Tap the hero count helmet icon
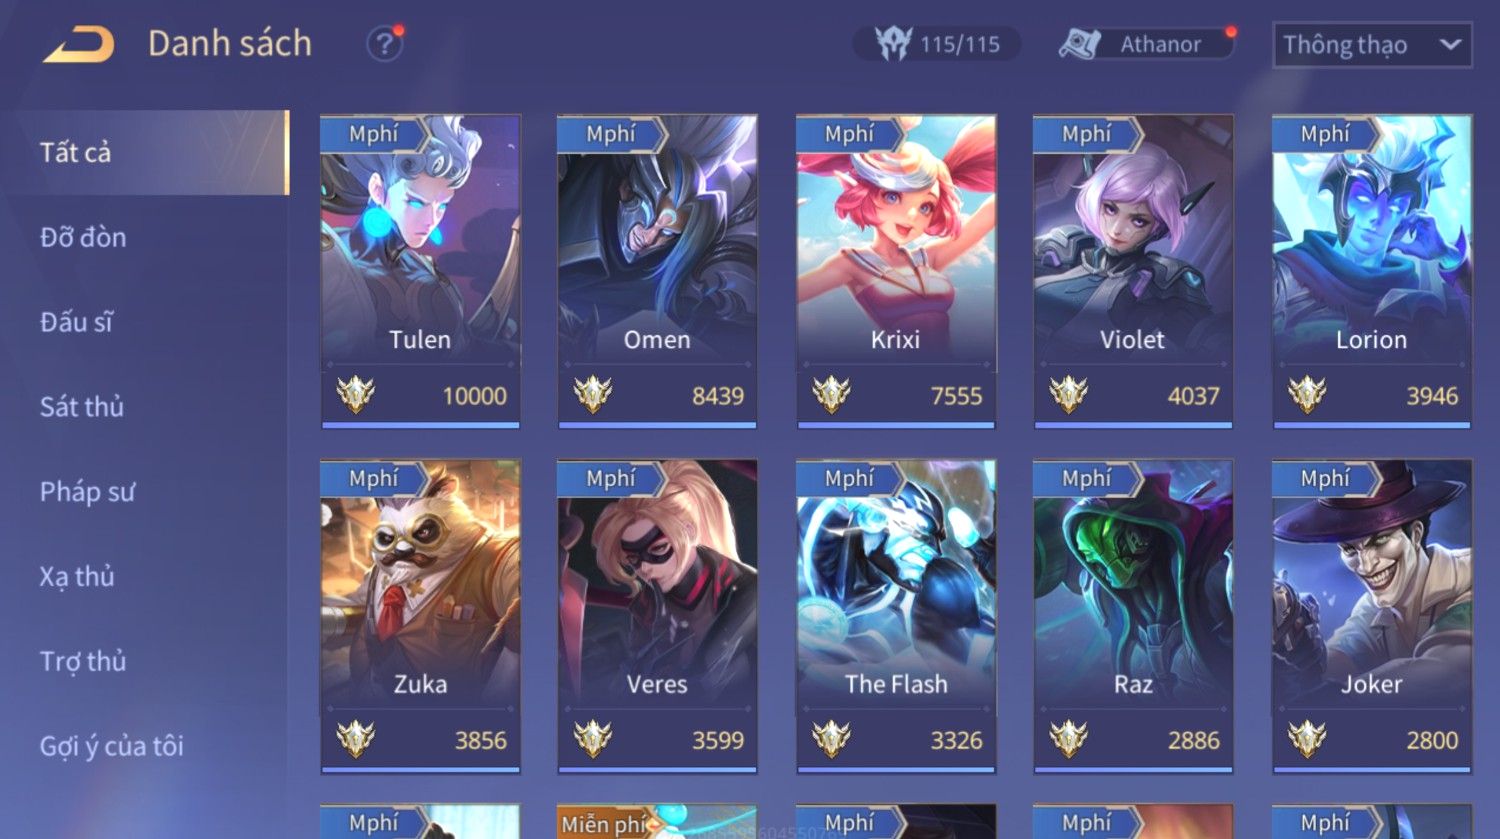This screenshot has height=839, width=1500. click(x=892, y=44)
